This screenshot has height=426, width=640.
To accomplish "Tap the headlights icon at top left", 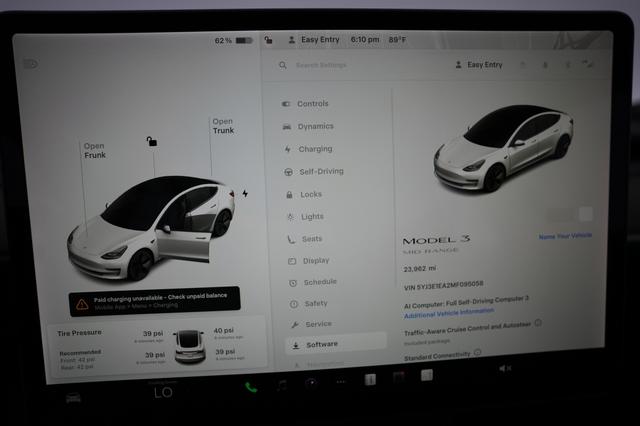I will [31, 64].
